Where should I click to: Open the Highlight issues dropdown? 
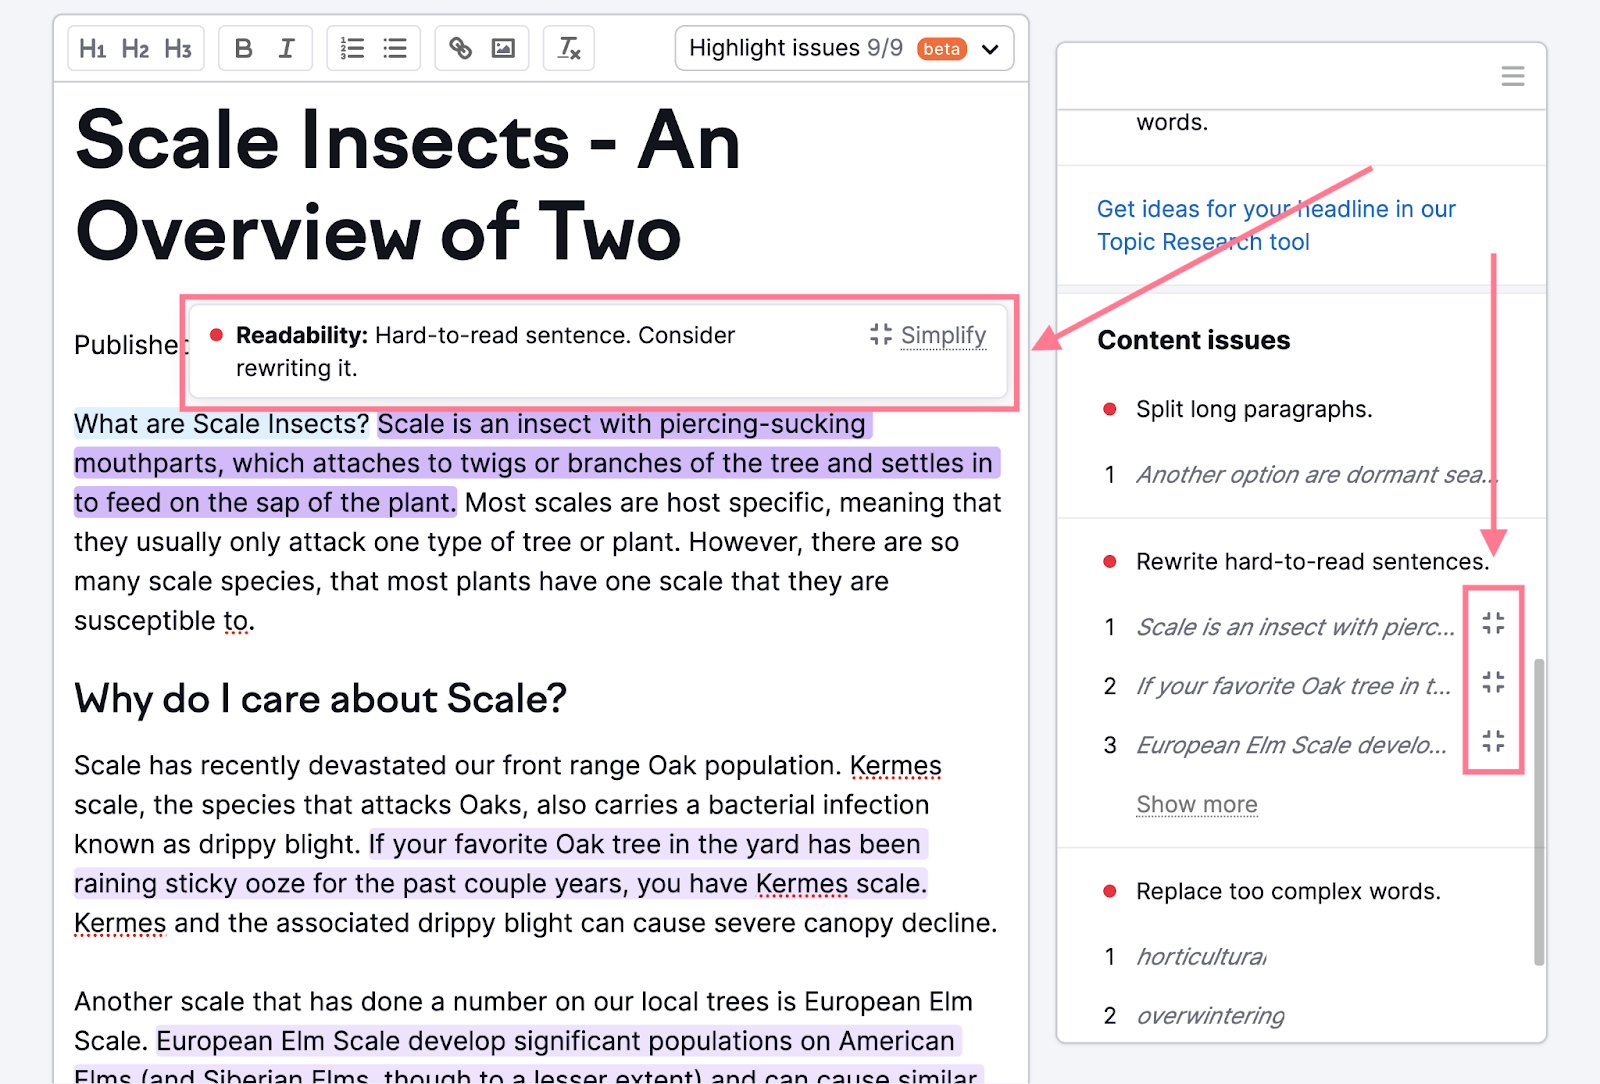844,48
